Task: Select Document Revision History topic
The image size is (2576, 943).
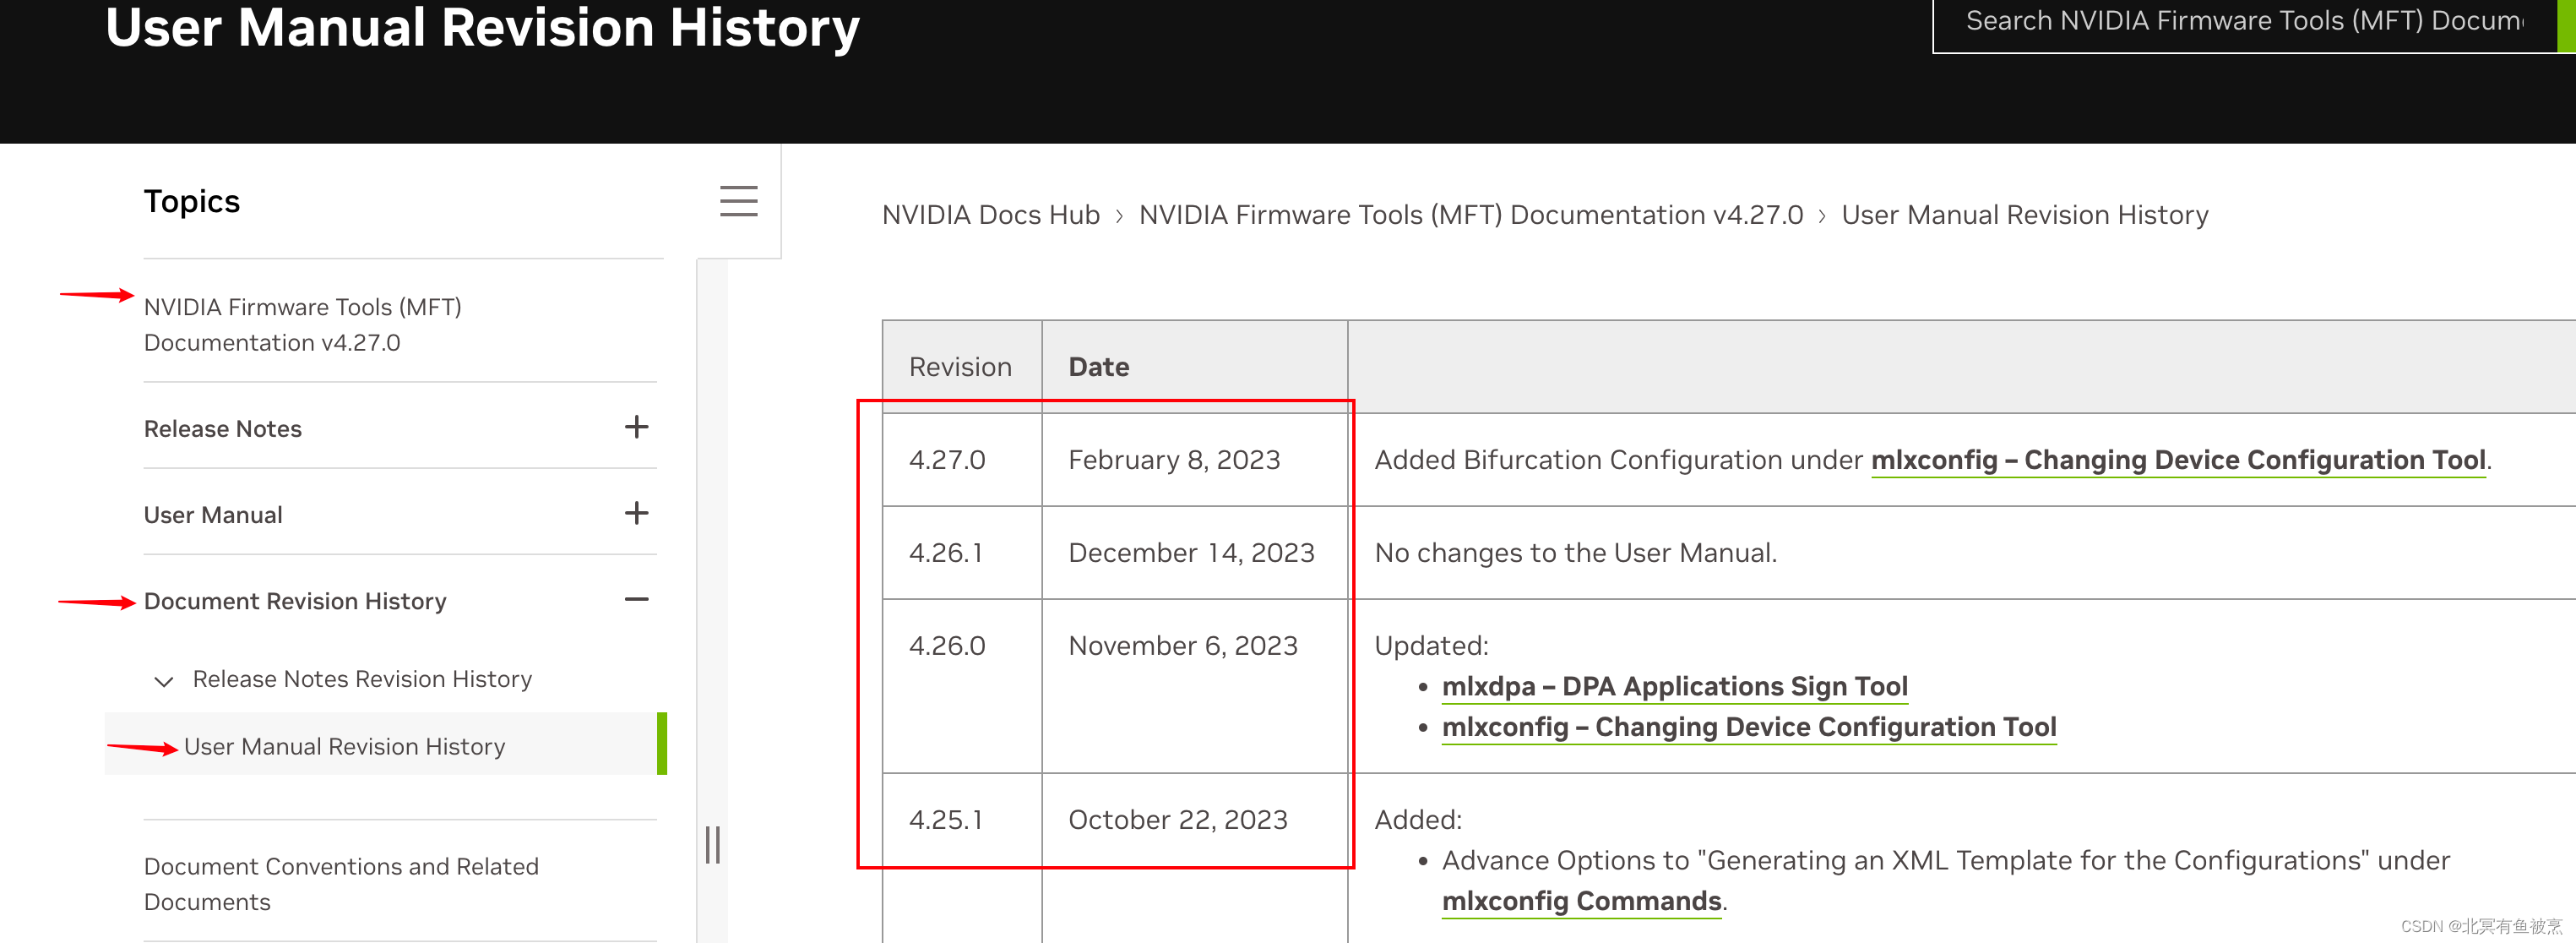Action: tap(295, 600)
